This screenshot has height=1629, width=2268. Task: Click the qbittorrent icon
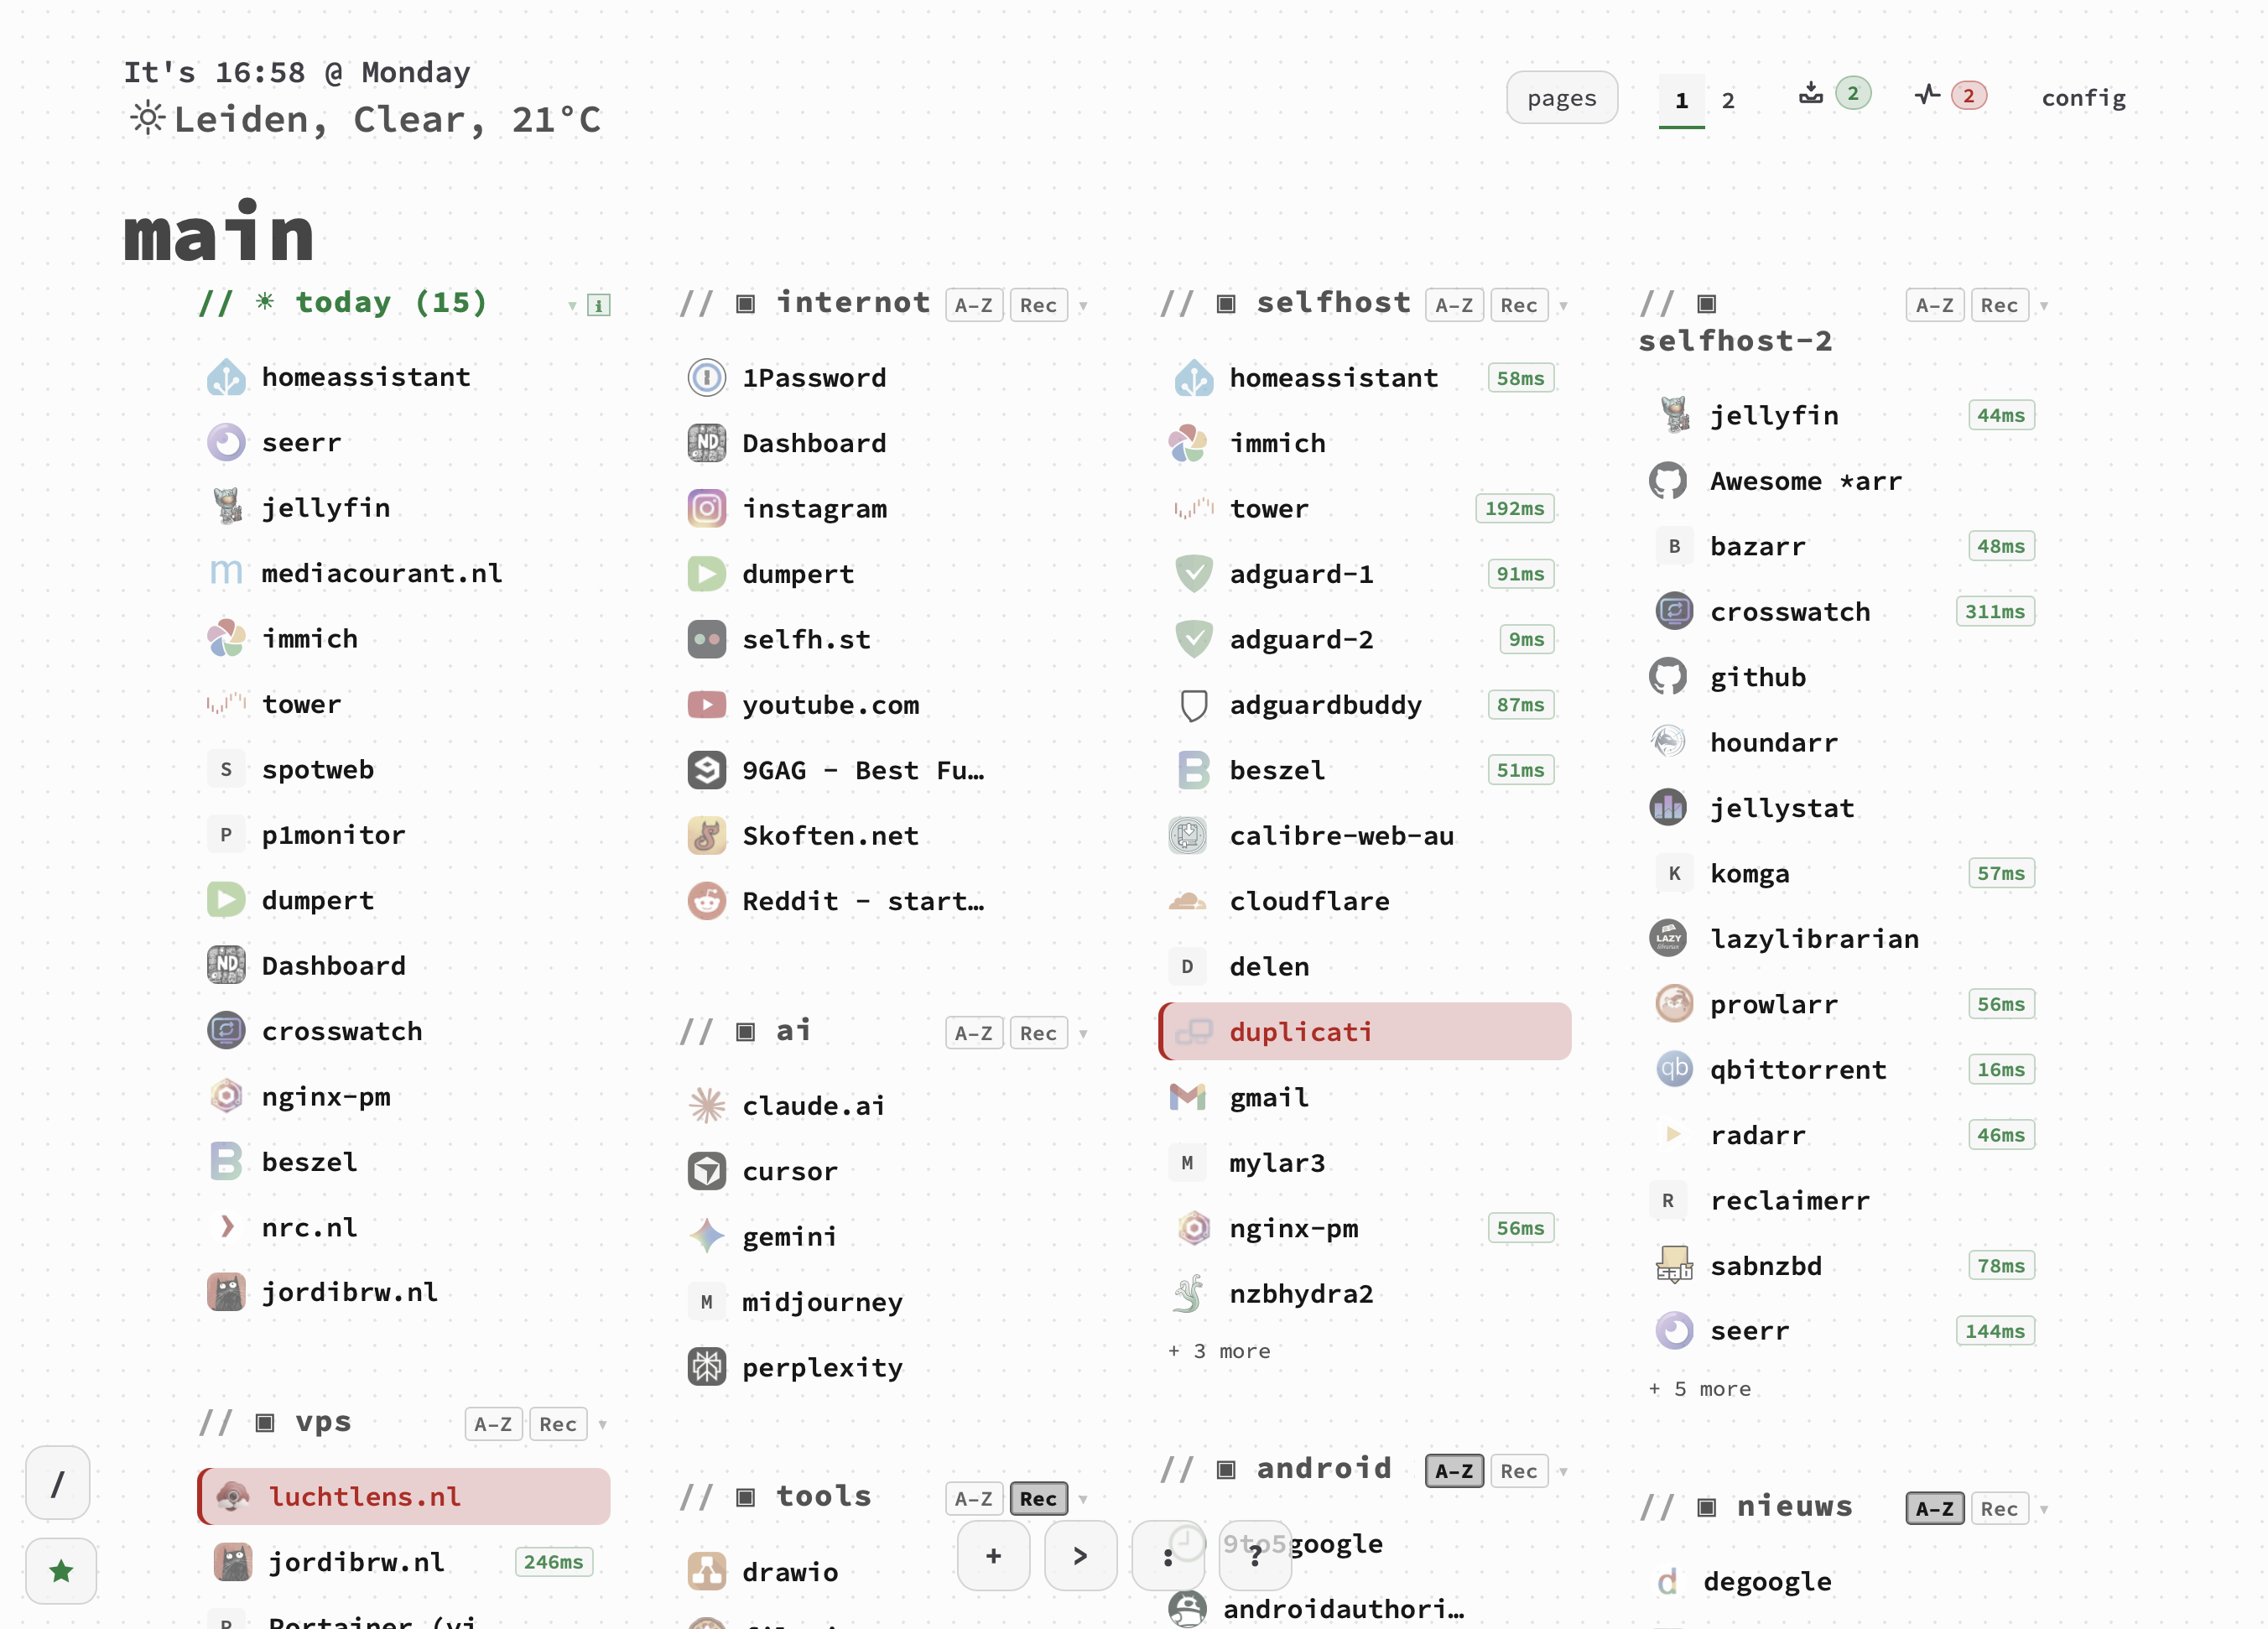[1674, 1069]
